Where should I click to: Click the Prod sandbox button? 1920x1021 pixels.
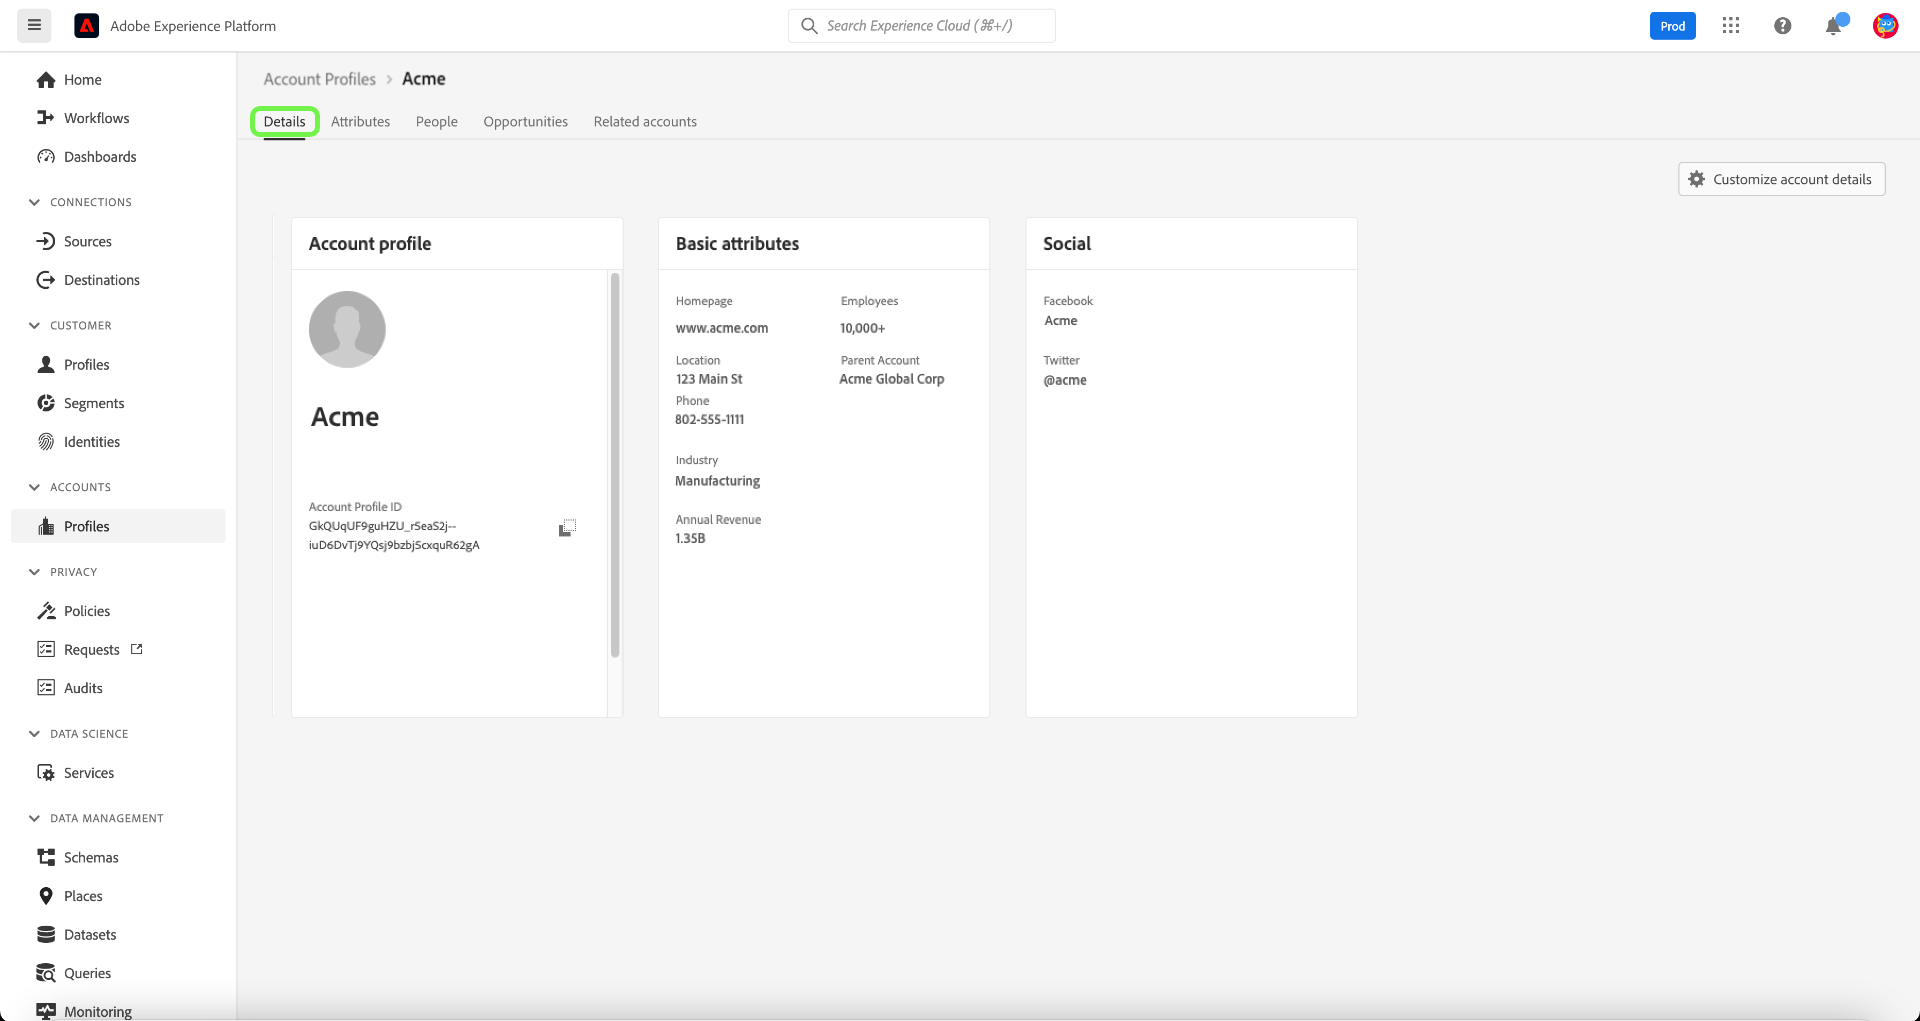point(1673,26)
